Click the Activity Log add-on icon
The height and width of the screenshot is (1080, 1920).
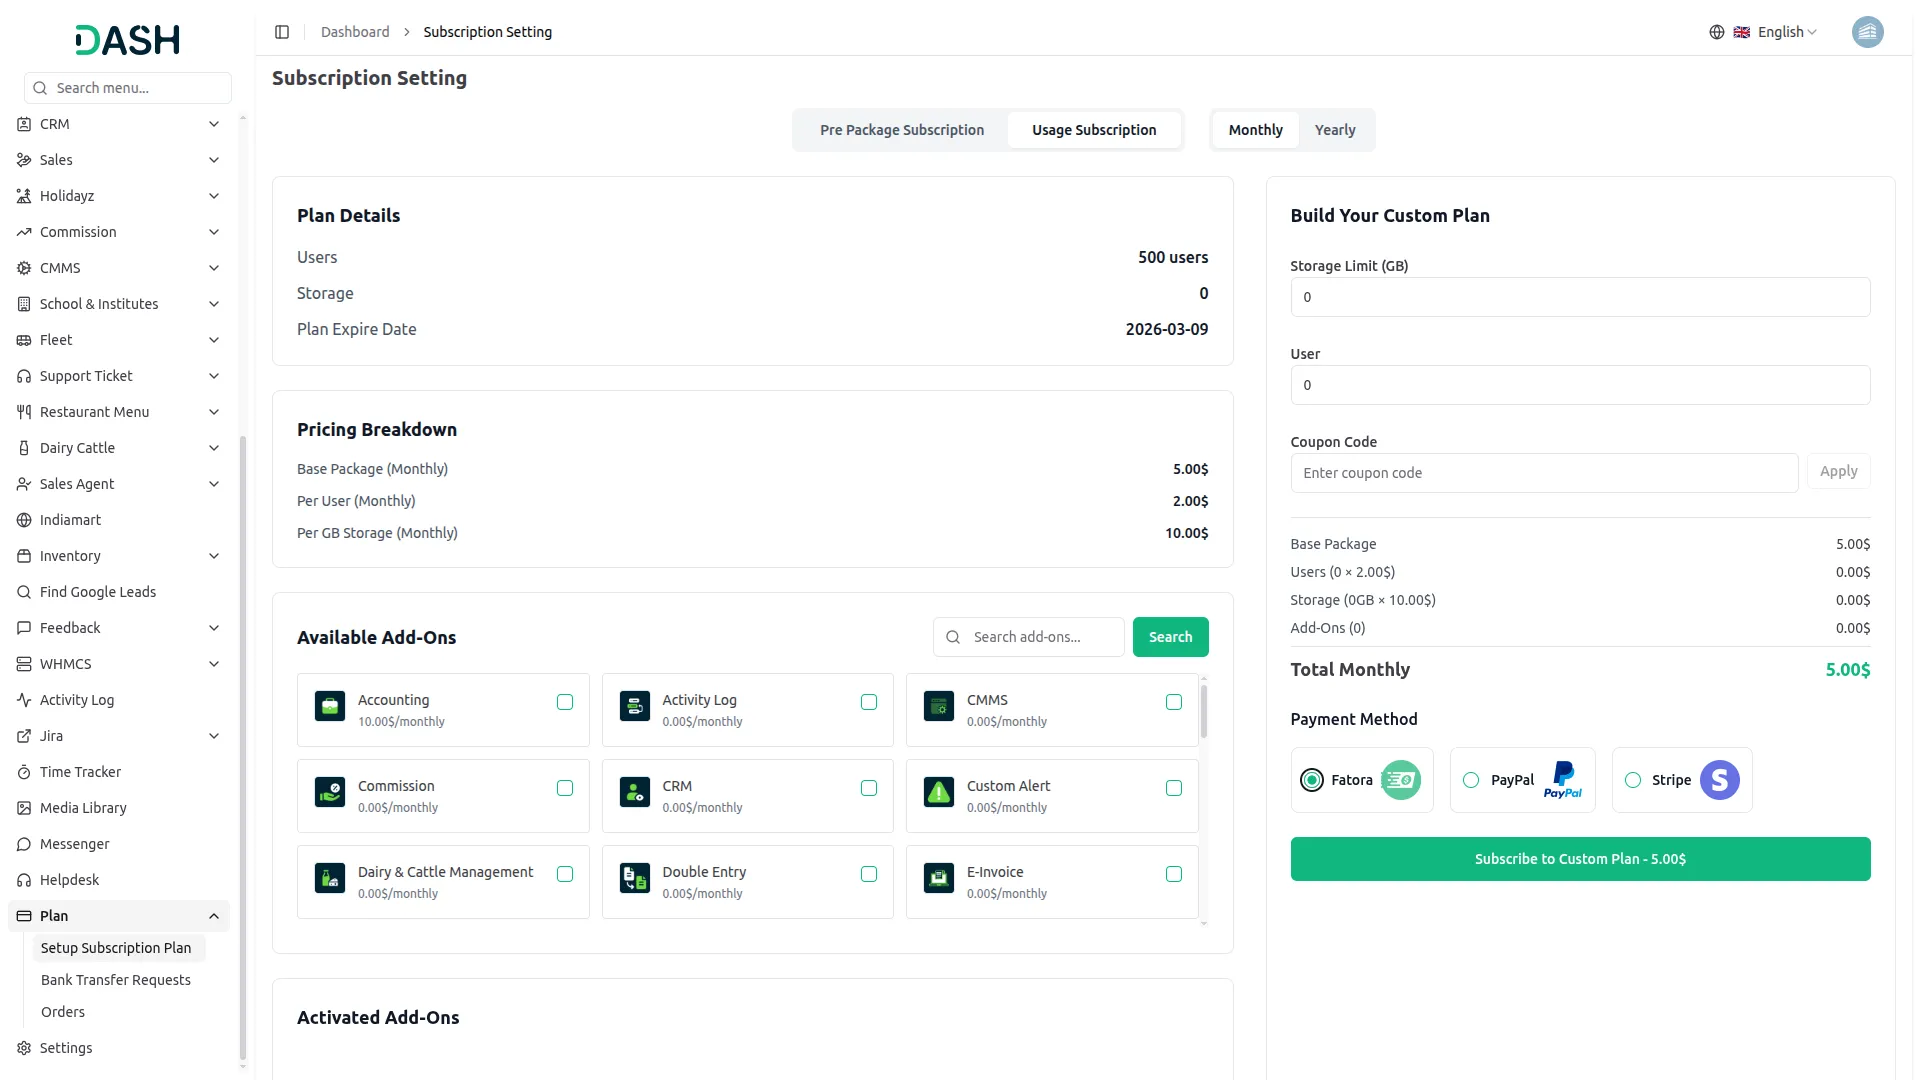(x=635, y=706)
